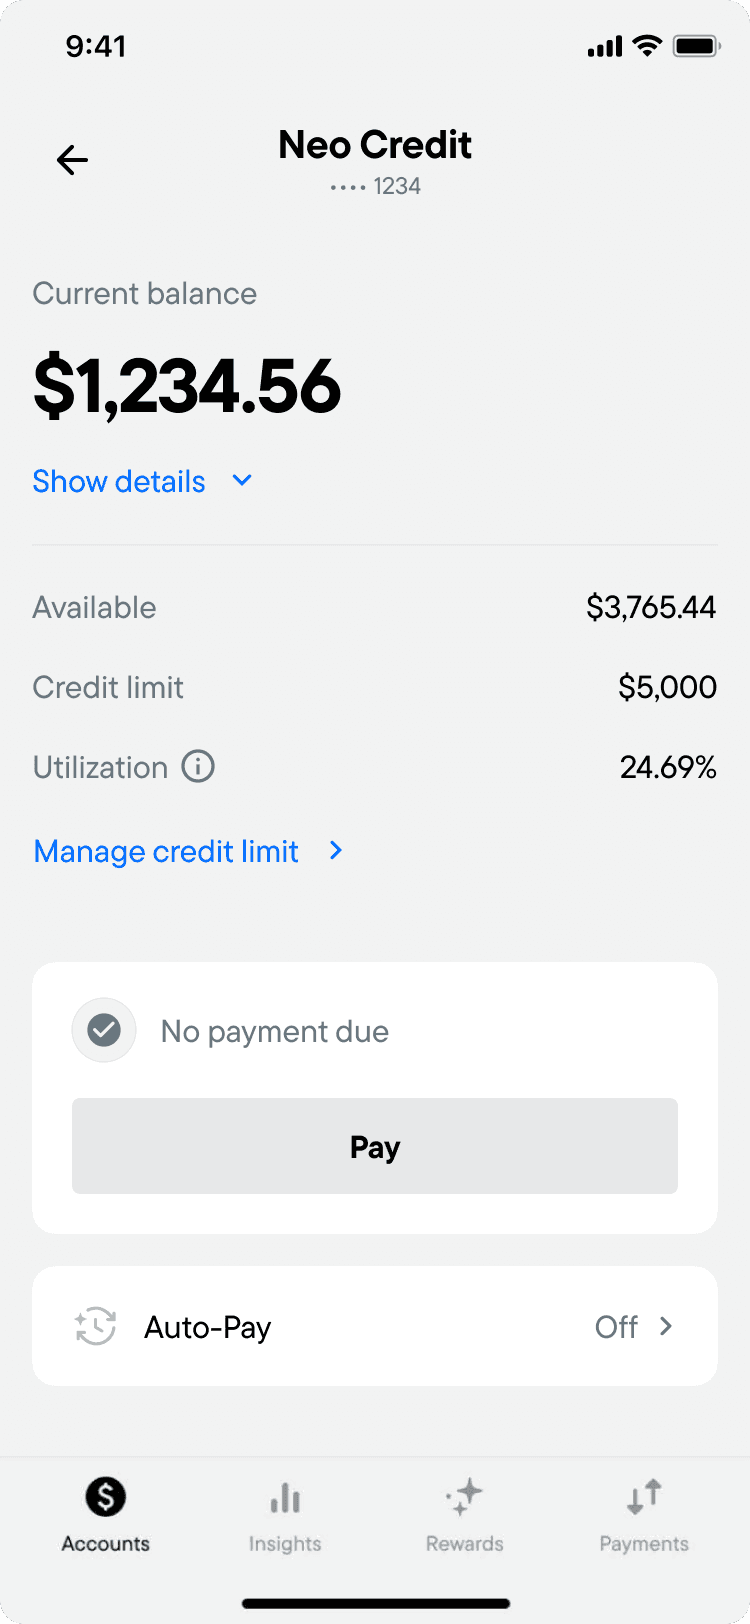The image size is (750, 1624).
Task: Click the Pay button
Action: point(375,1146)
